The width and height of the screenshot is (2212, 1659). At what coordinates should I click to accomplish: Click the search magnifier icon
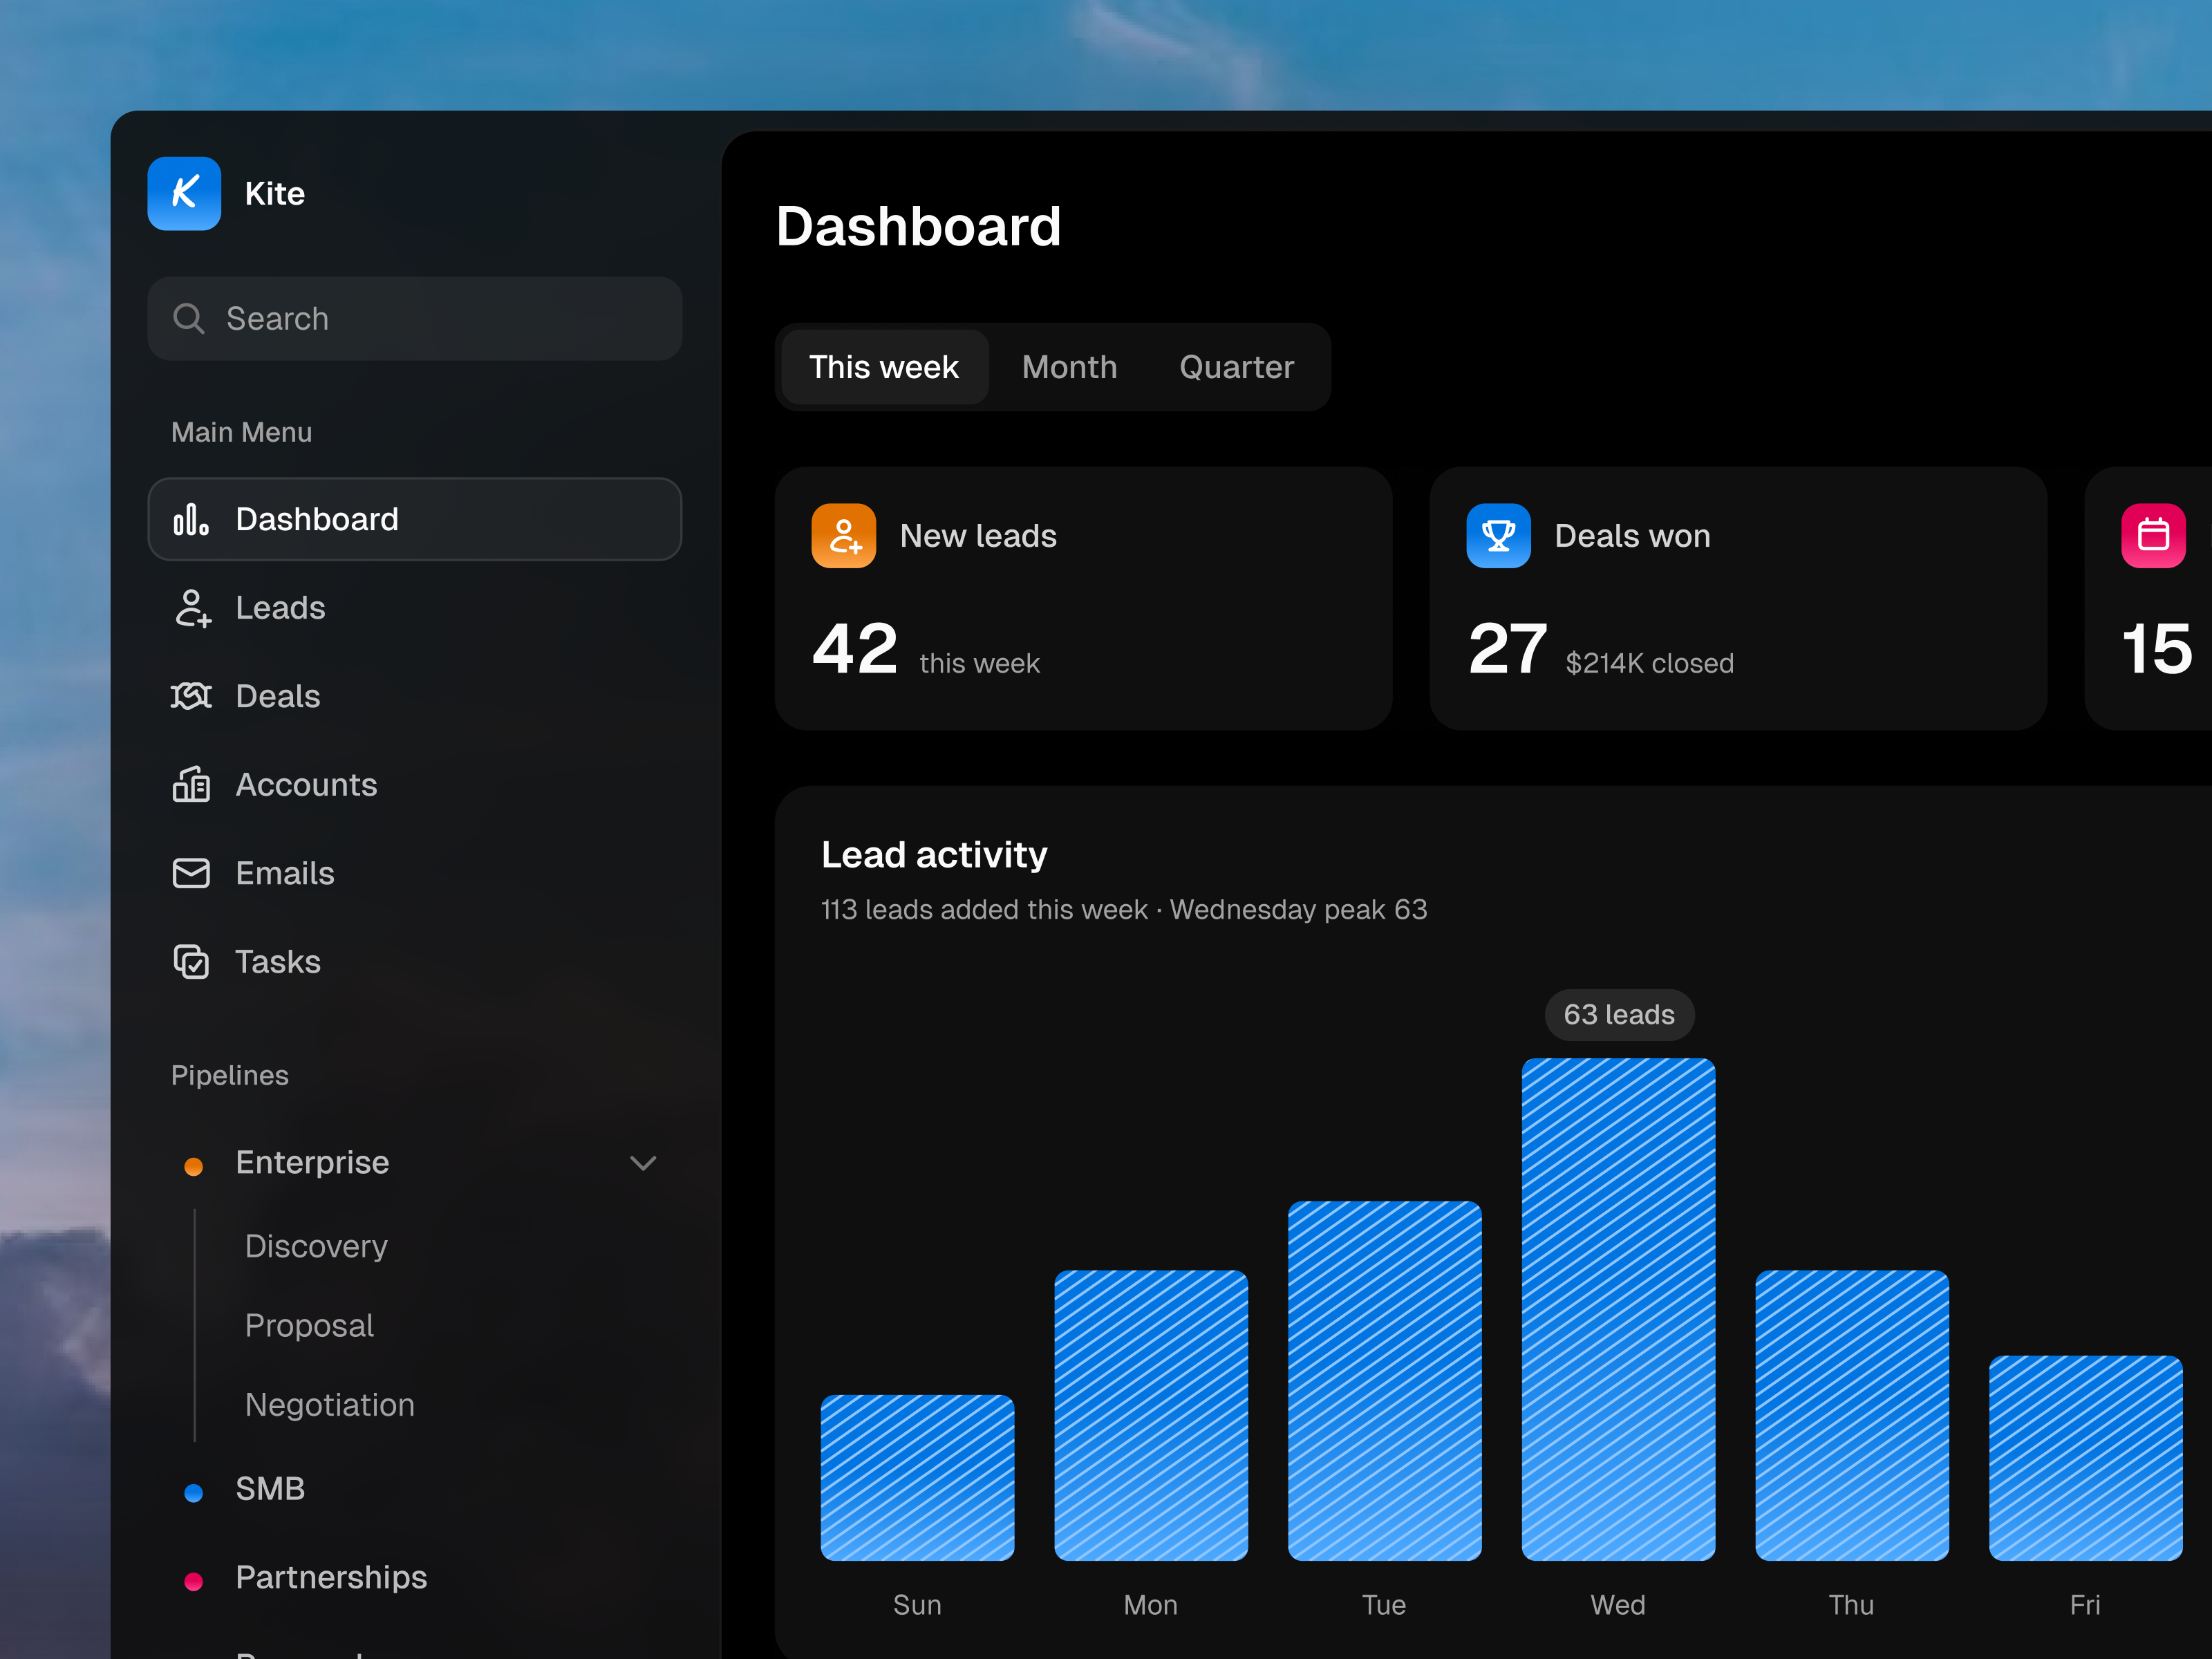pyautogui.click(x=188, y=319)
